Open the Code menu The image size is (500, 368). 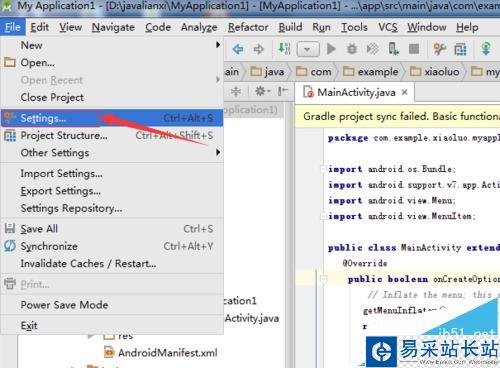158,27
